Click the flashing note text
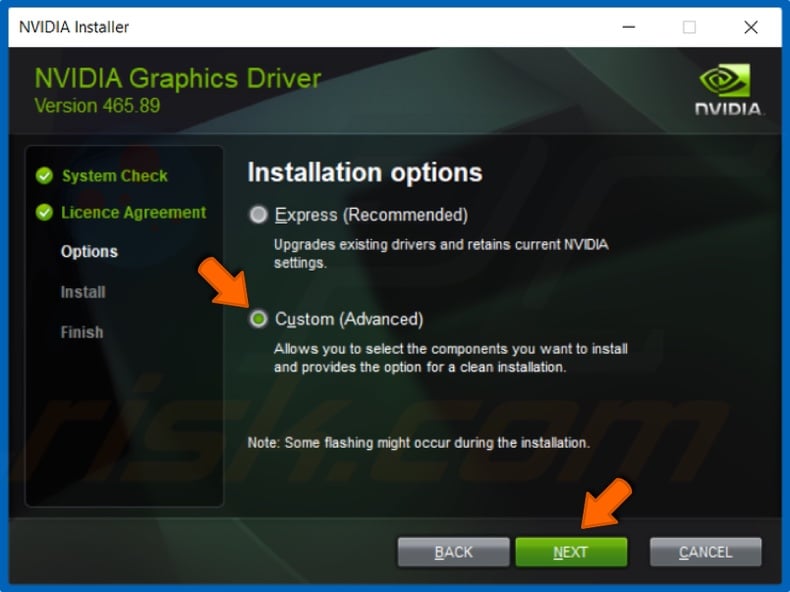Viewport: 790px width, 592px height. (x=419, y=443)
